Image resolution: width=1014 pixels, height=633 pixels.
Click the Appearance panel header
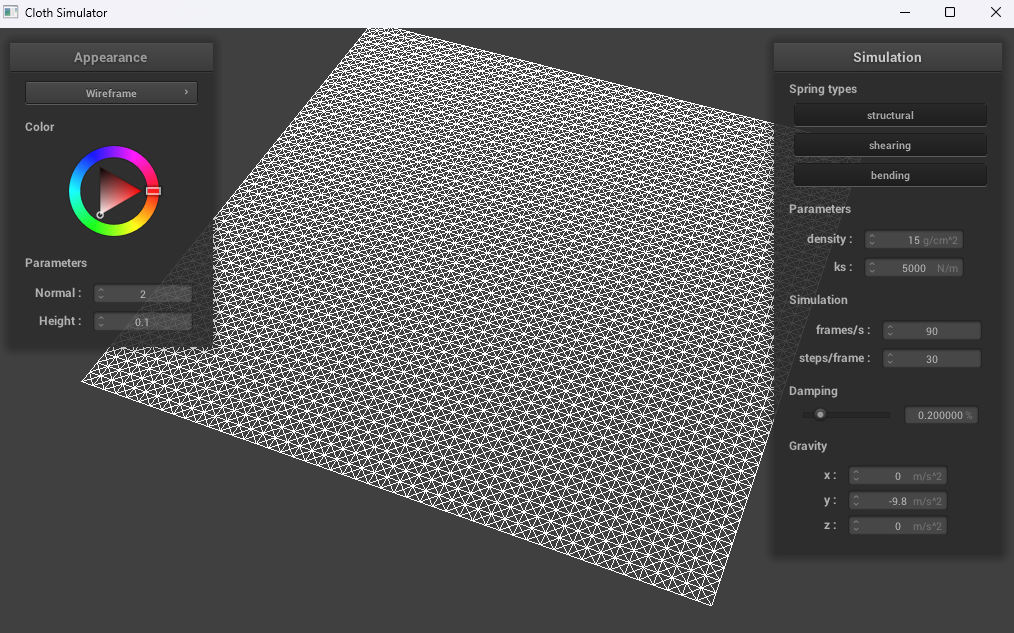(111, 57)
